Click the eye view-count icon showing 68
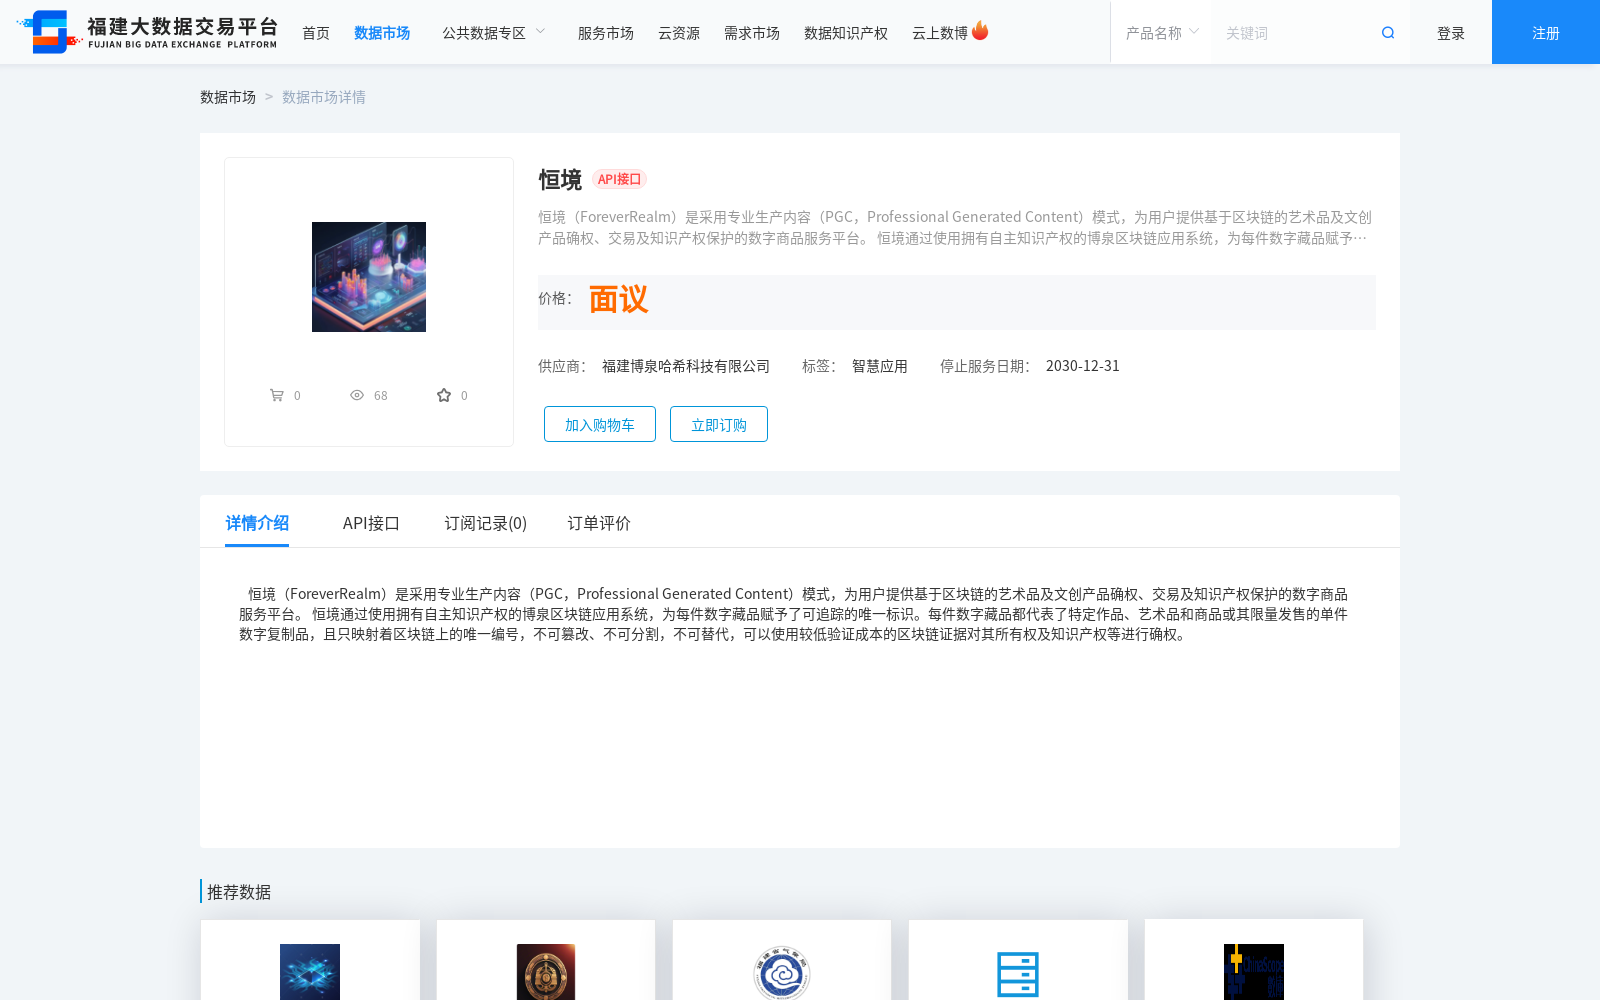 357,394
